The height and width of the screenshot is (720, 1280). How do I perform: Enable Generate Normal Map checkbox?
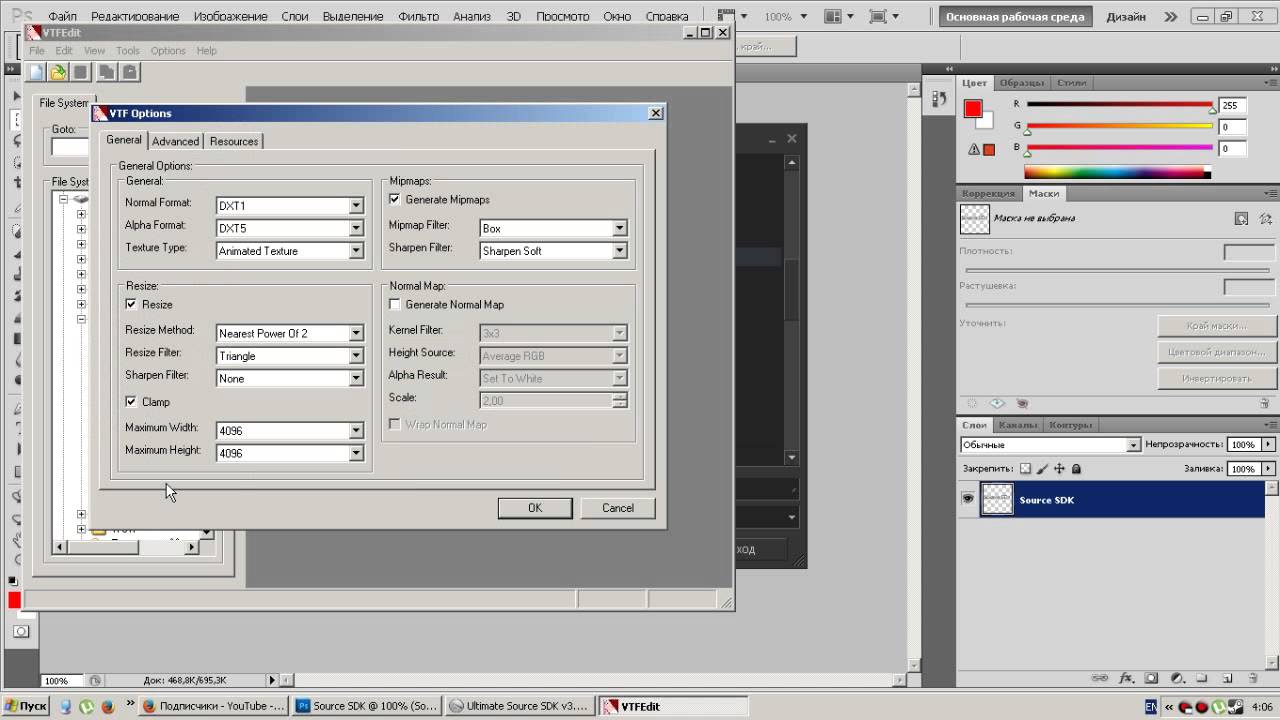pos(394,304)
